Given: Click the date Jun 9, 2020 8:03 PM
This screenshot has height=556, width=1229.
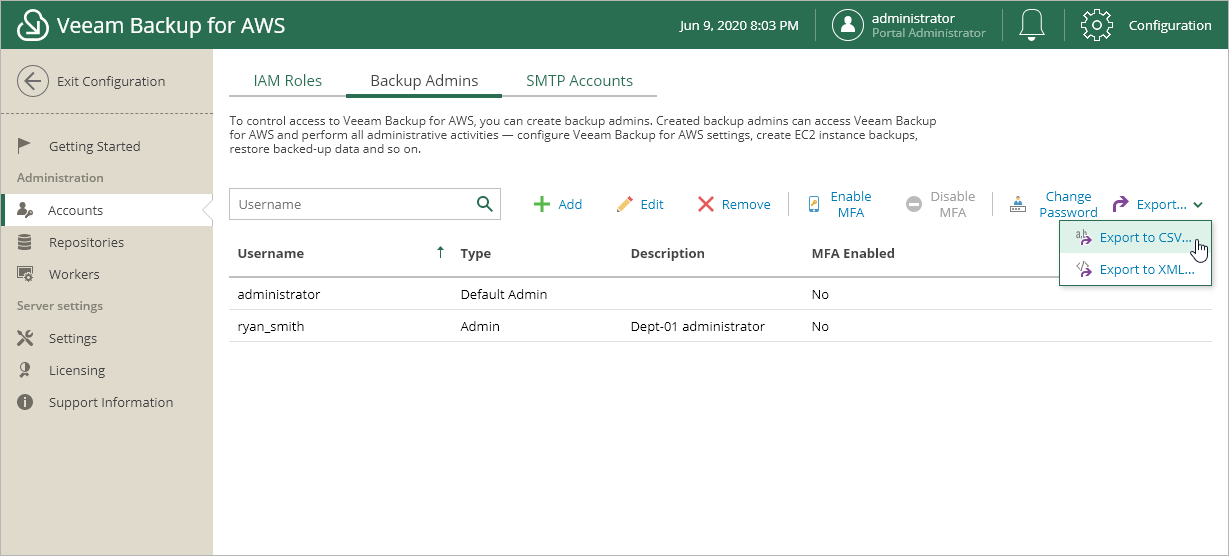Looking at the screenshot, I should click(x=739, y=25).
